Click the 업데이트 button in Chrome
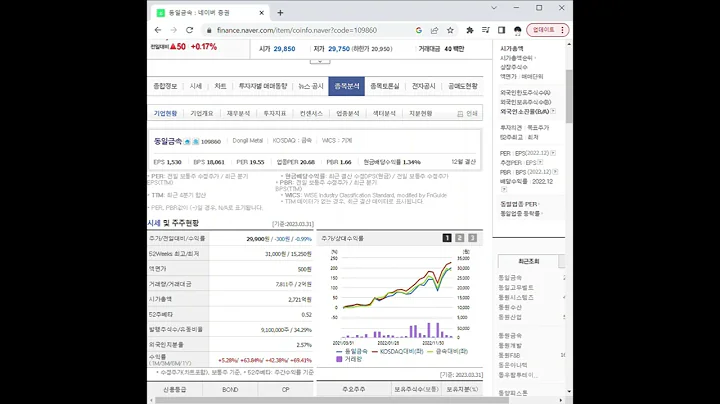This screenshot has width=720, height=404. point(548,30)
